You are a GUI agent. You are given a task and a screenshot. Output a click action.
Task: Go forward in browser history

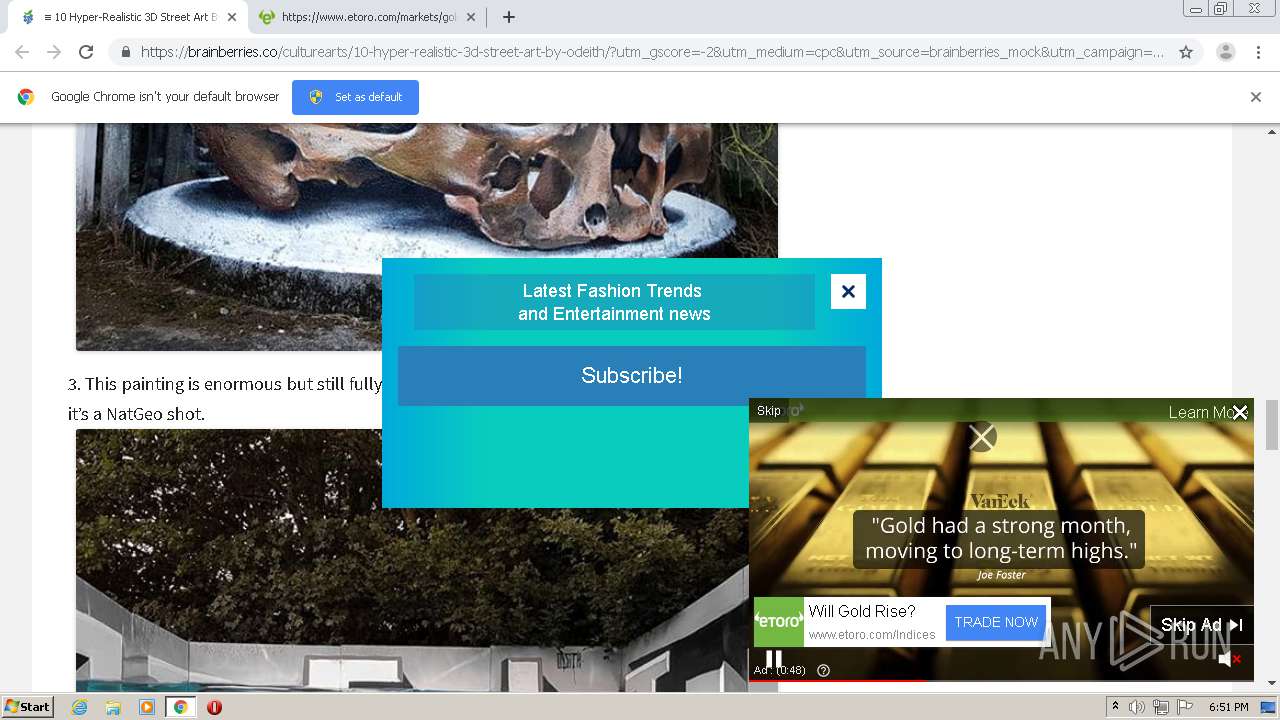[x=54, y=52]
